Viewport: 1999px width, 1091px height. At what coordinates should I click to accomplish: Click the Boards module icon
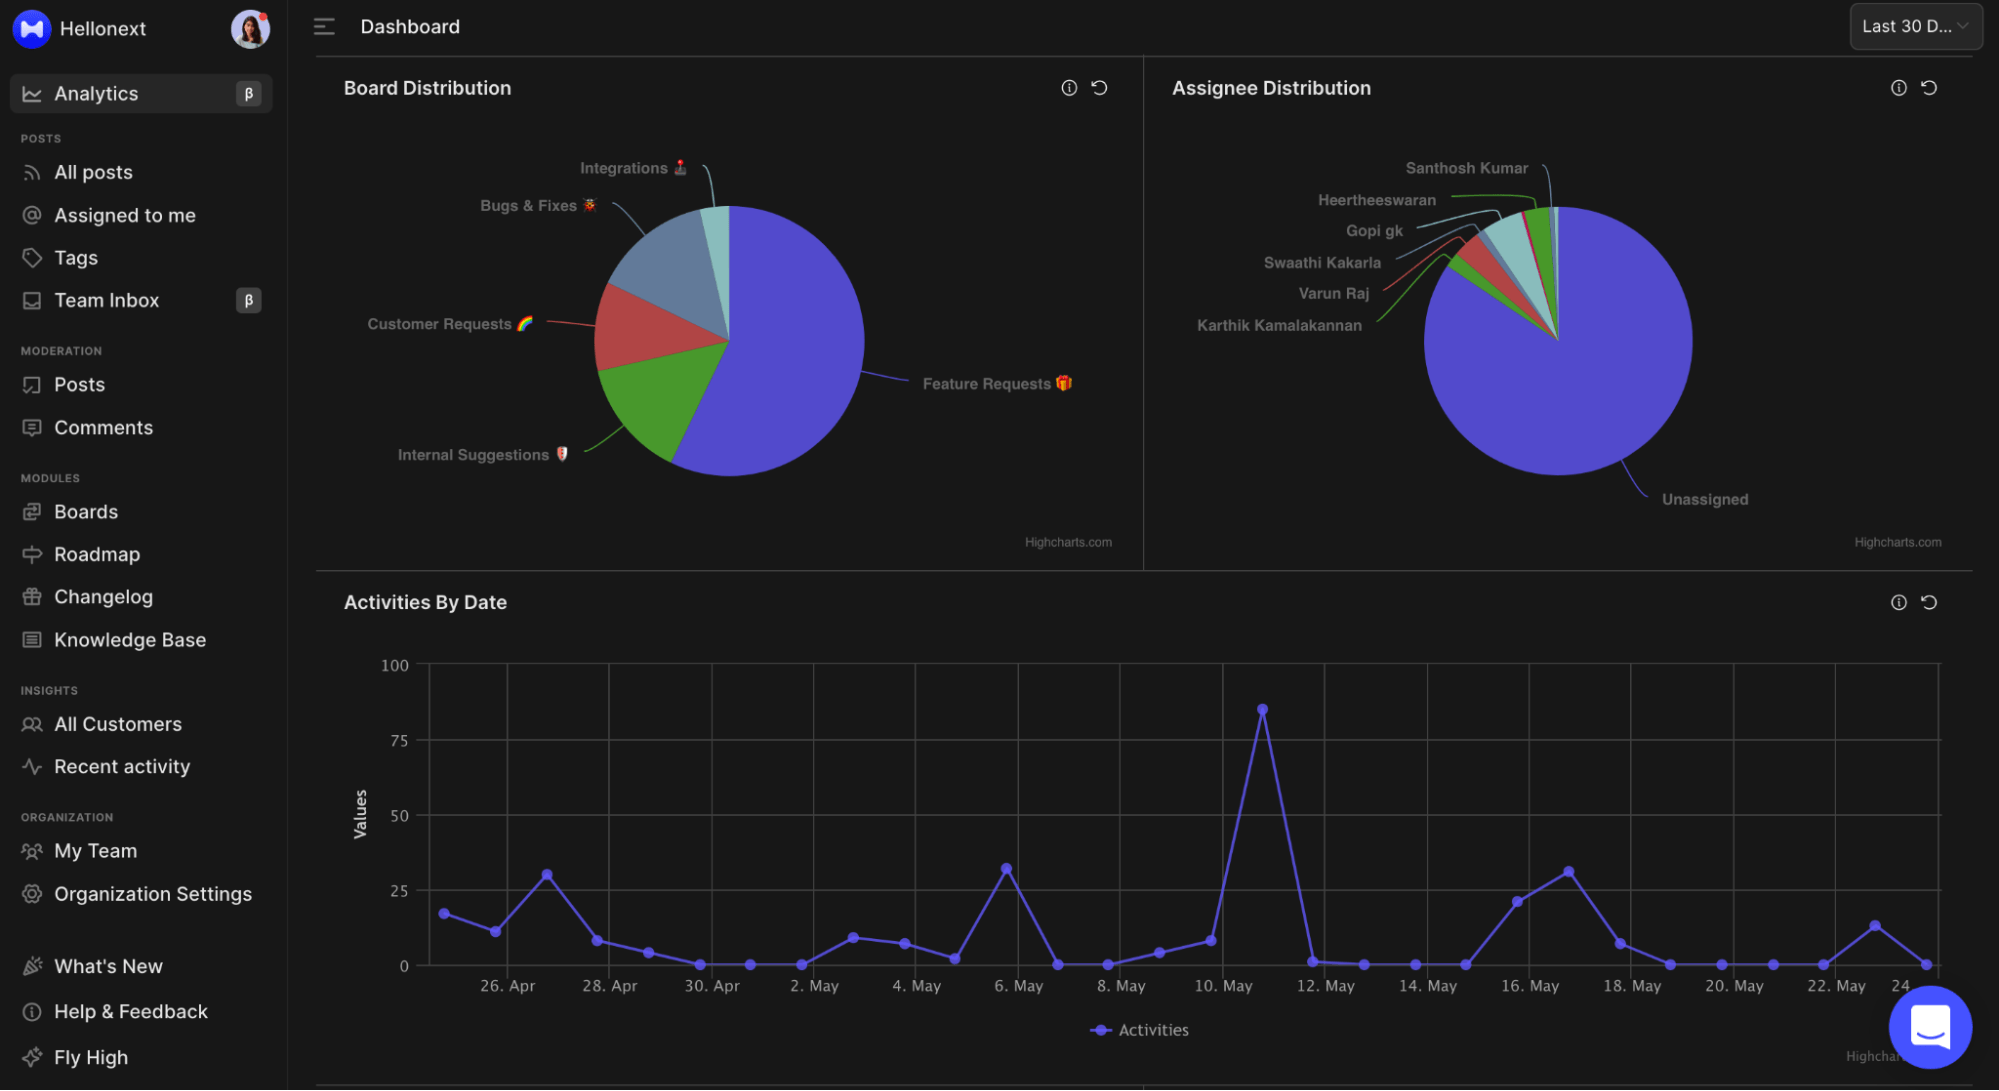[x=32, y=511]
